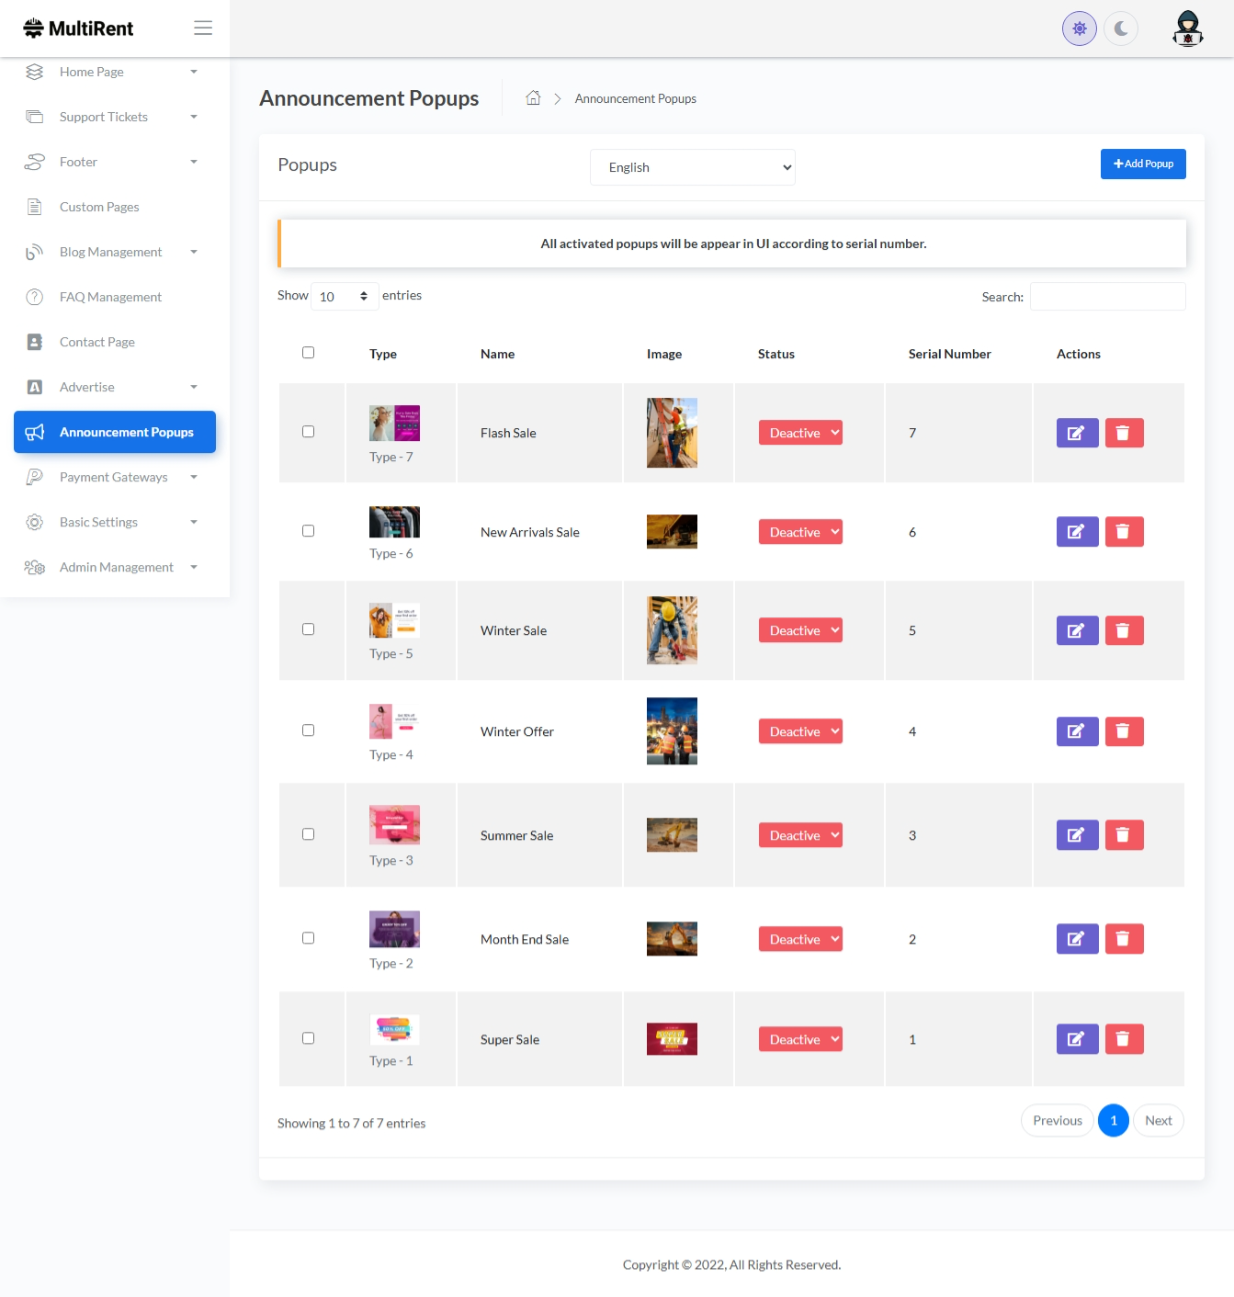The height and width of the screenshot is (1297, 1234).
Task: Delete the Super Sale popup
Action: coord(1123,1039)
